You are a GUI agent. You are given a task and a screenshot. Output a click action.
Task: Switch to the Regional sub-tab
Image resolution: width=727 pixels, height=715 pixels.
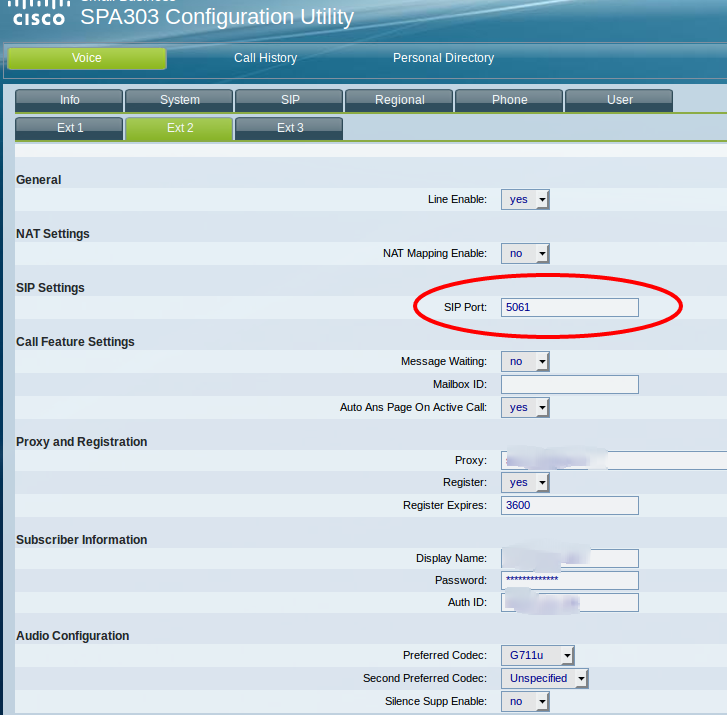click(x=400, y=100)
